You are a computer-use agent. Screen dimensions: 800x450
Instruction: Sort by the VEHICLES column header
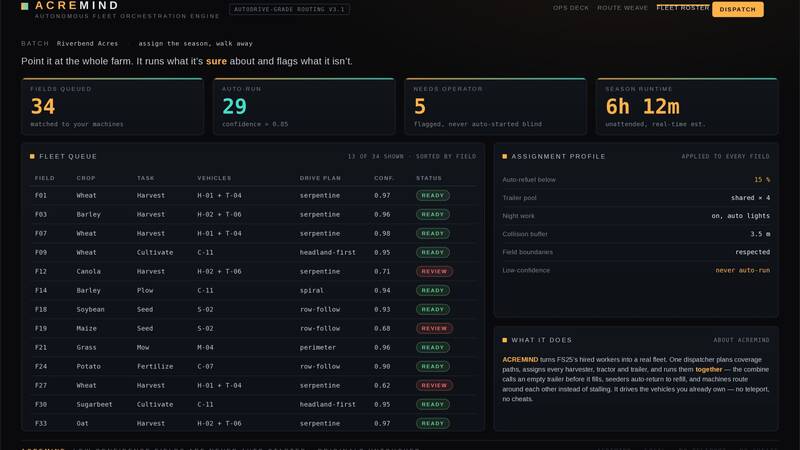(x=214, y=178)
